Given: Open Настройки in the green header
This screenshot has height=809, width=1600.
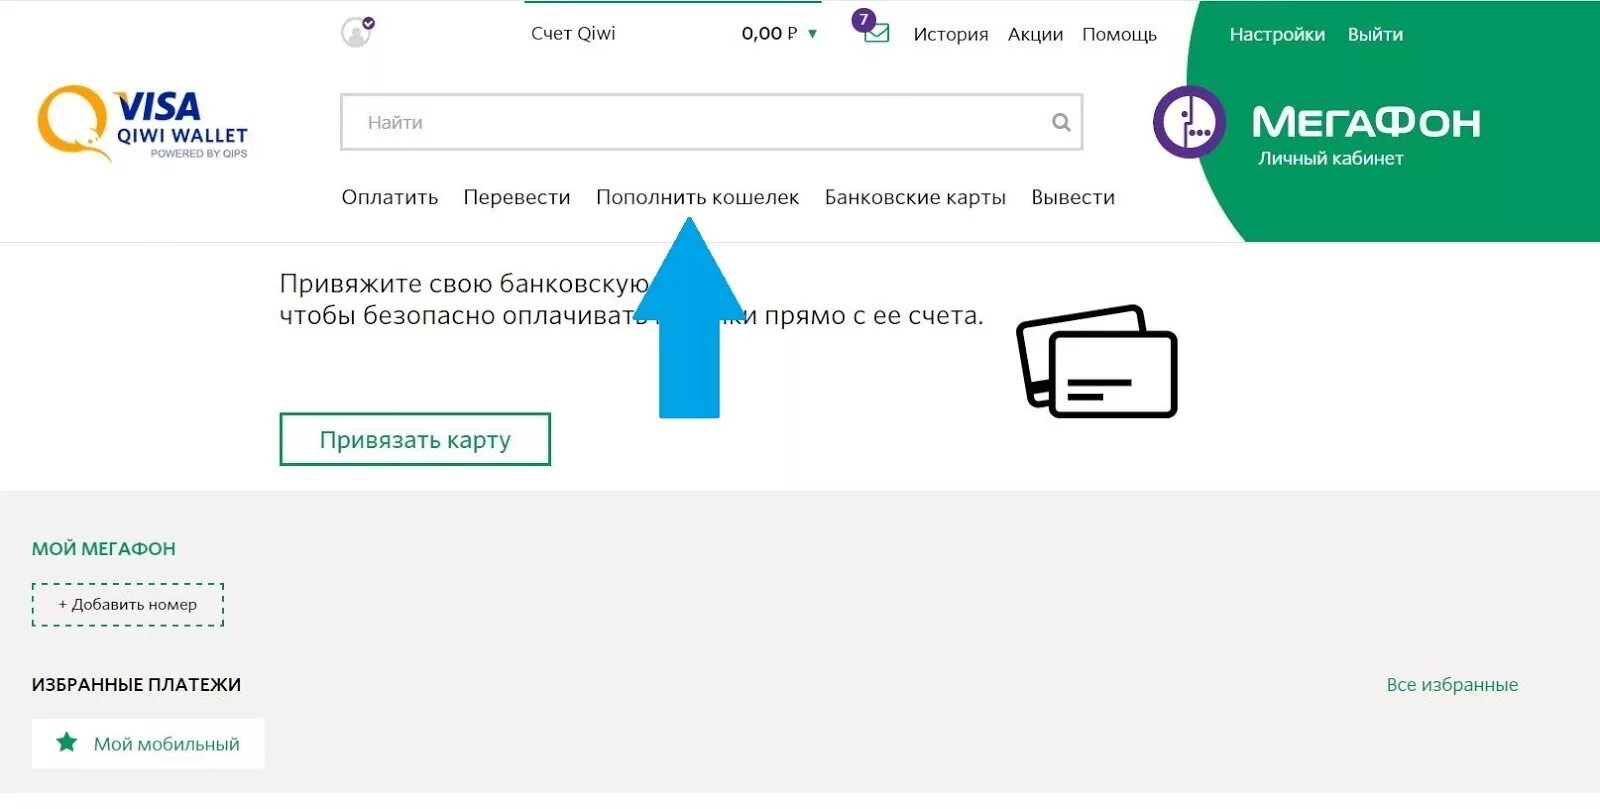Looking at the screenshot, I should point(1277,34).
